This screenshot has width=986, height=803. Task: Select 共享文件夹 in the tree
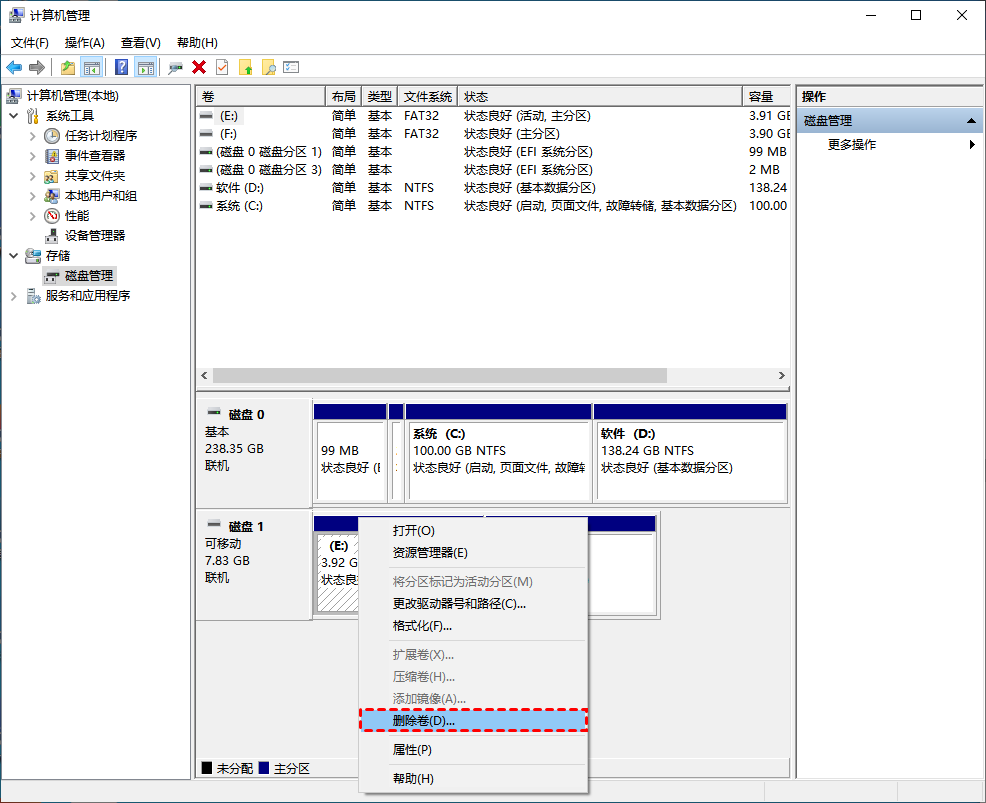click(x=95, y=176)
